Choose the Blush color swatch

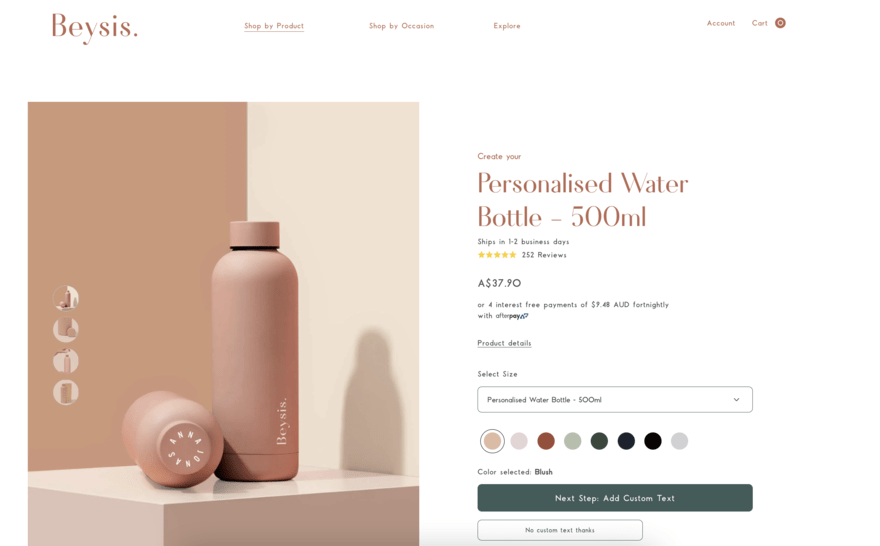(x=492, y=441)
